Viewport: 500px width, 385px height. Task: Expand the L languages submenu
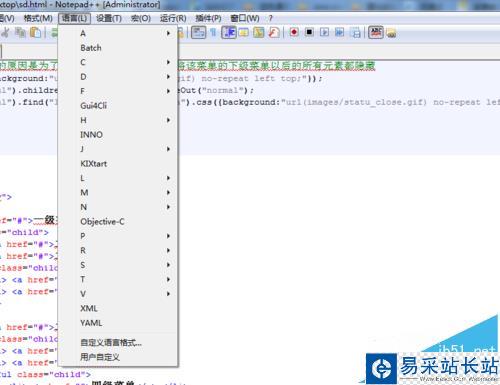[118, 178]
